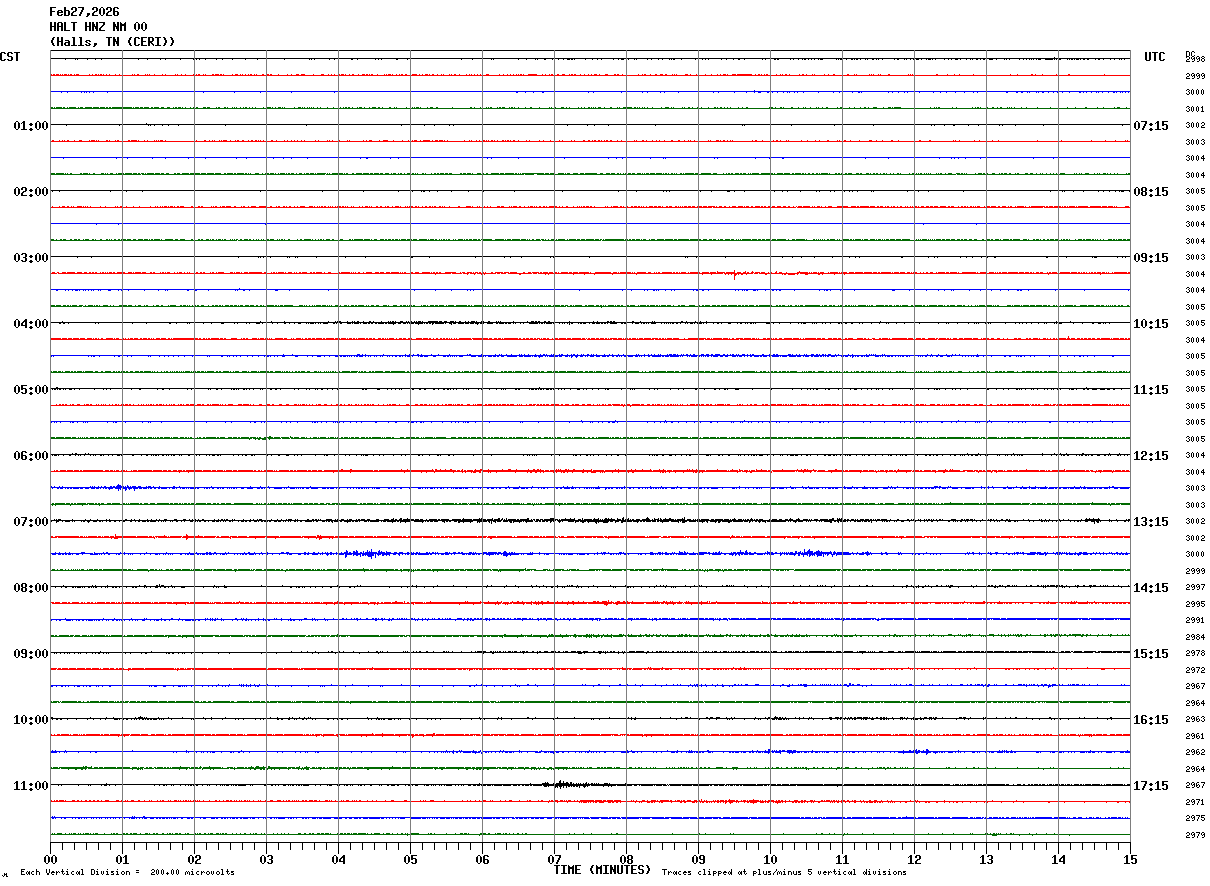Click the TIME (MINUTES) axis title

point(602,870)
